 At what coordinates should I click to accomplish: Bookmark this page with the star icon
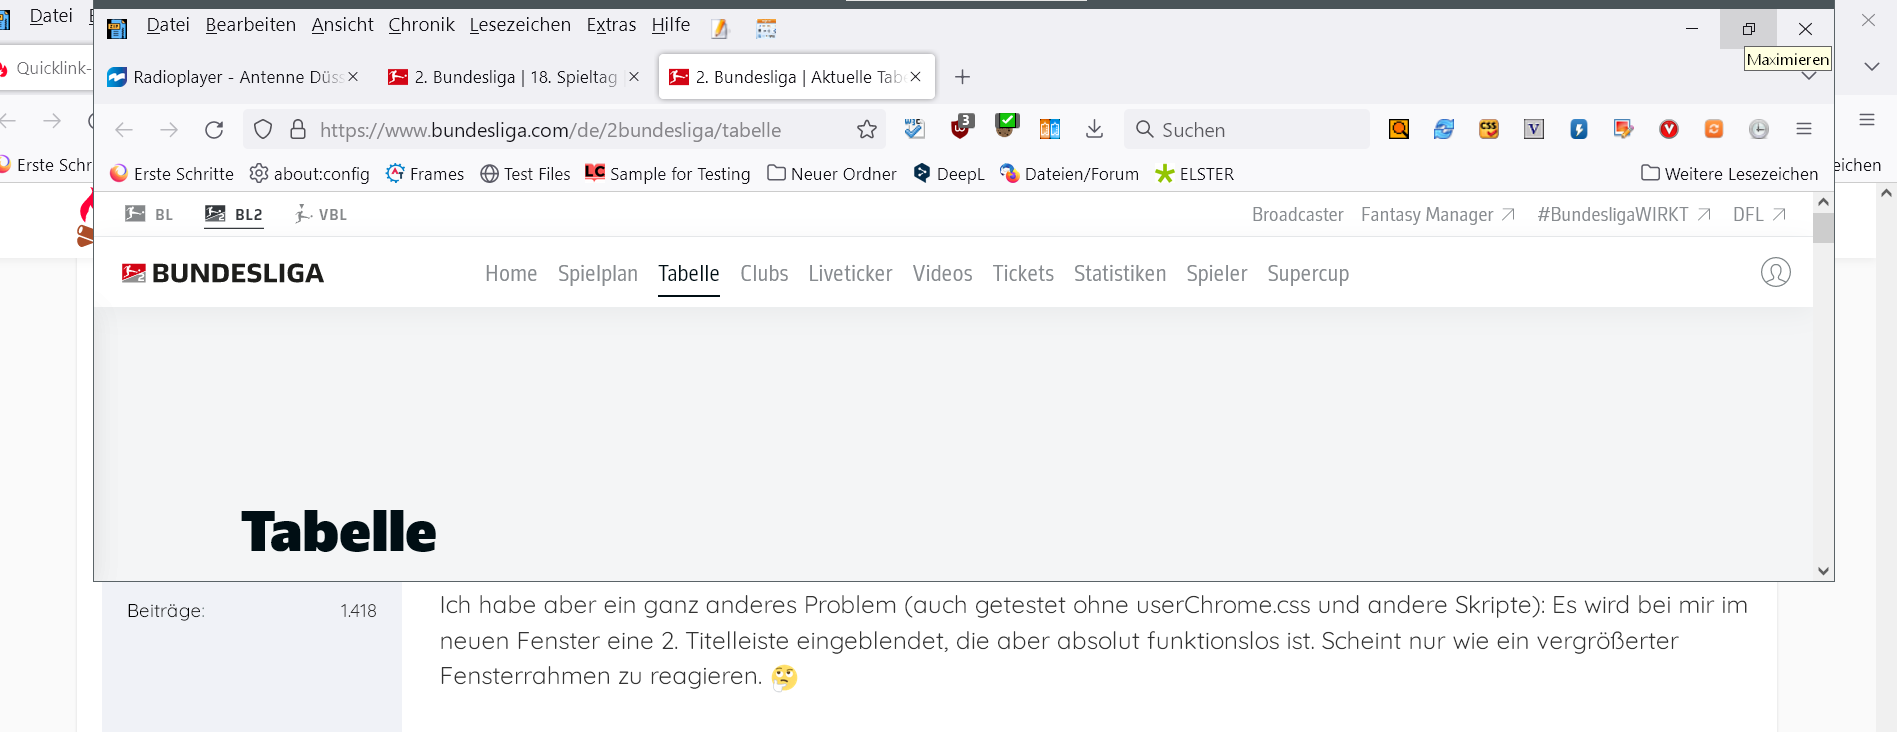tap(867, 130)
